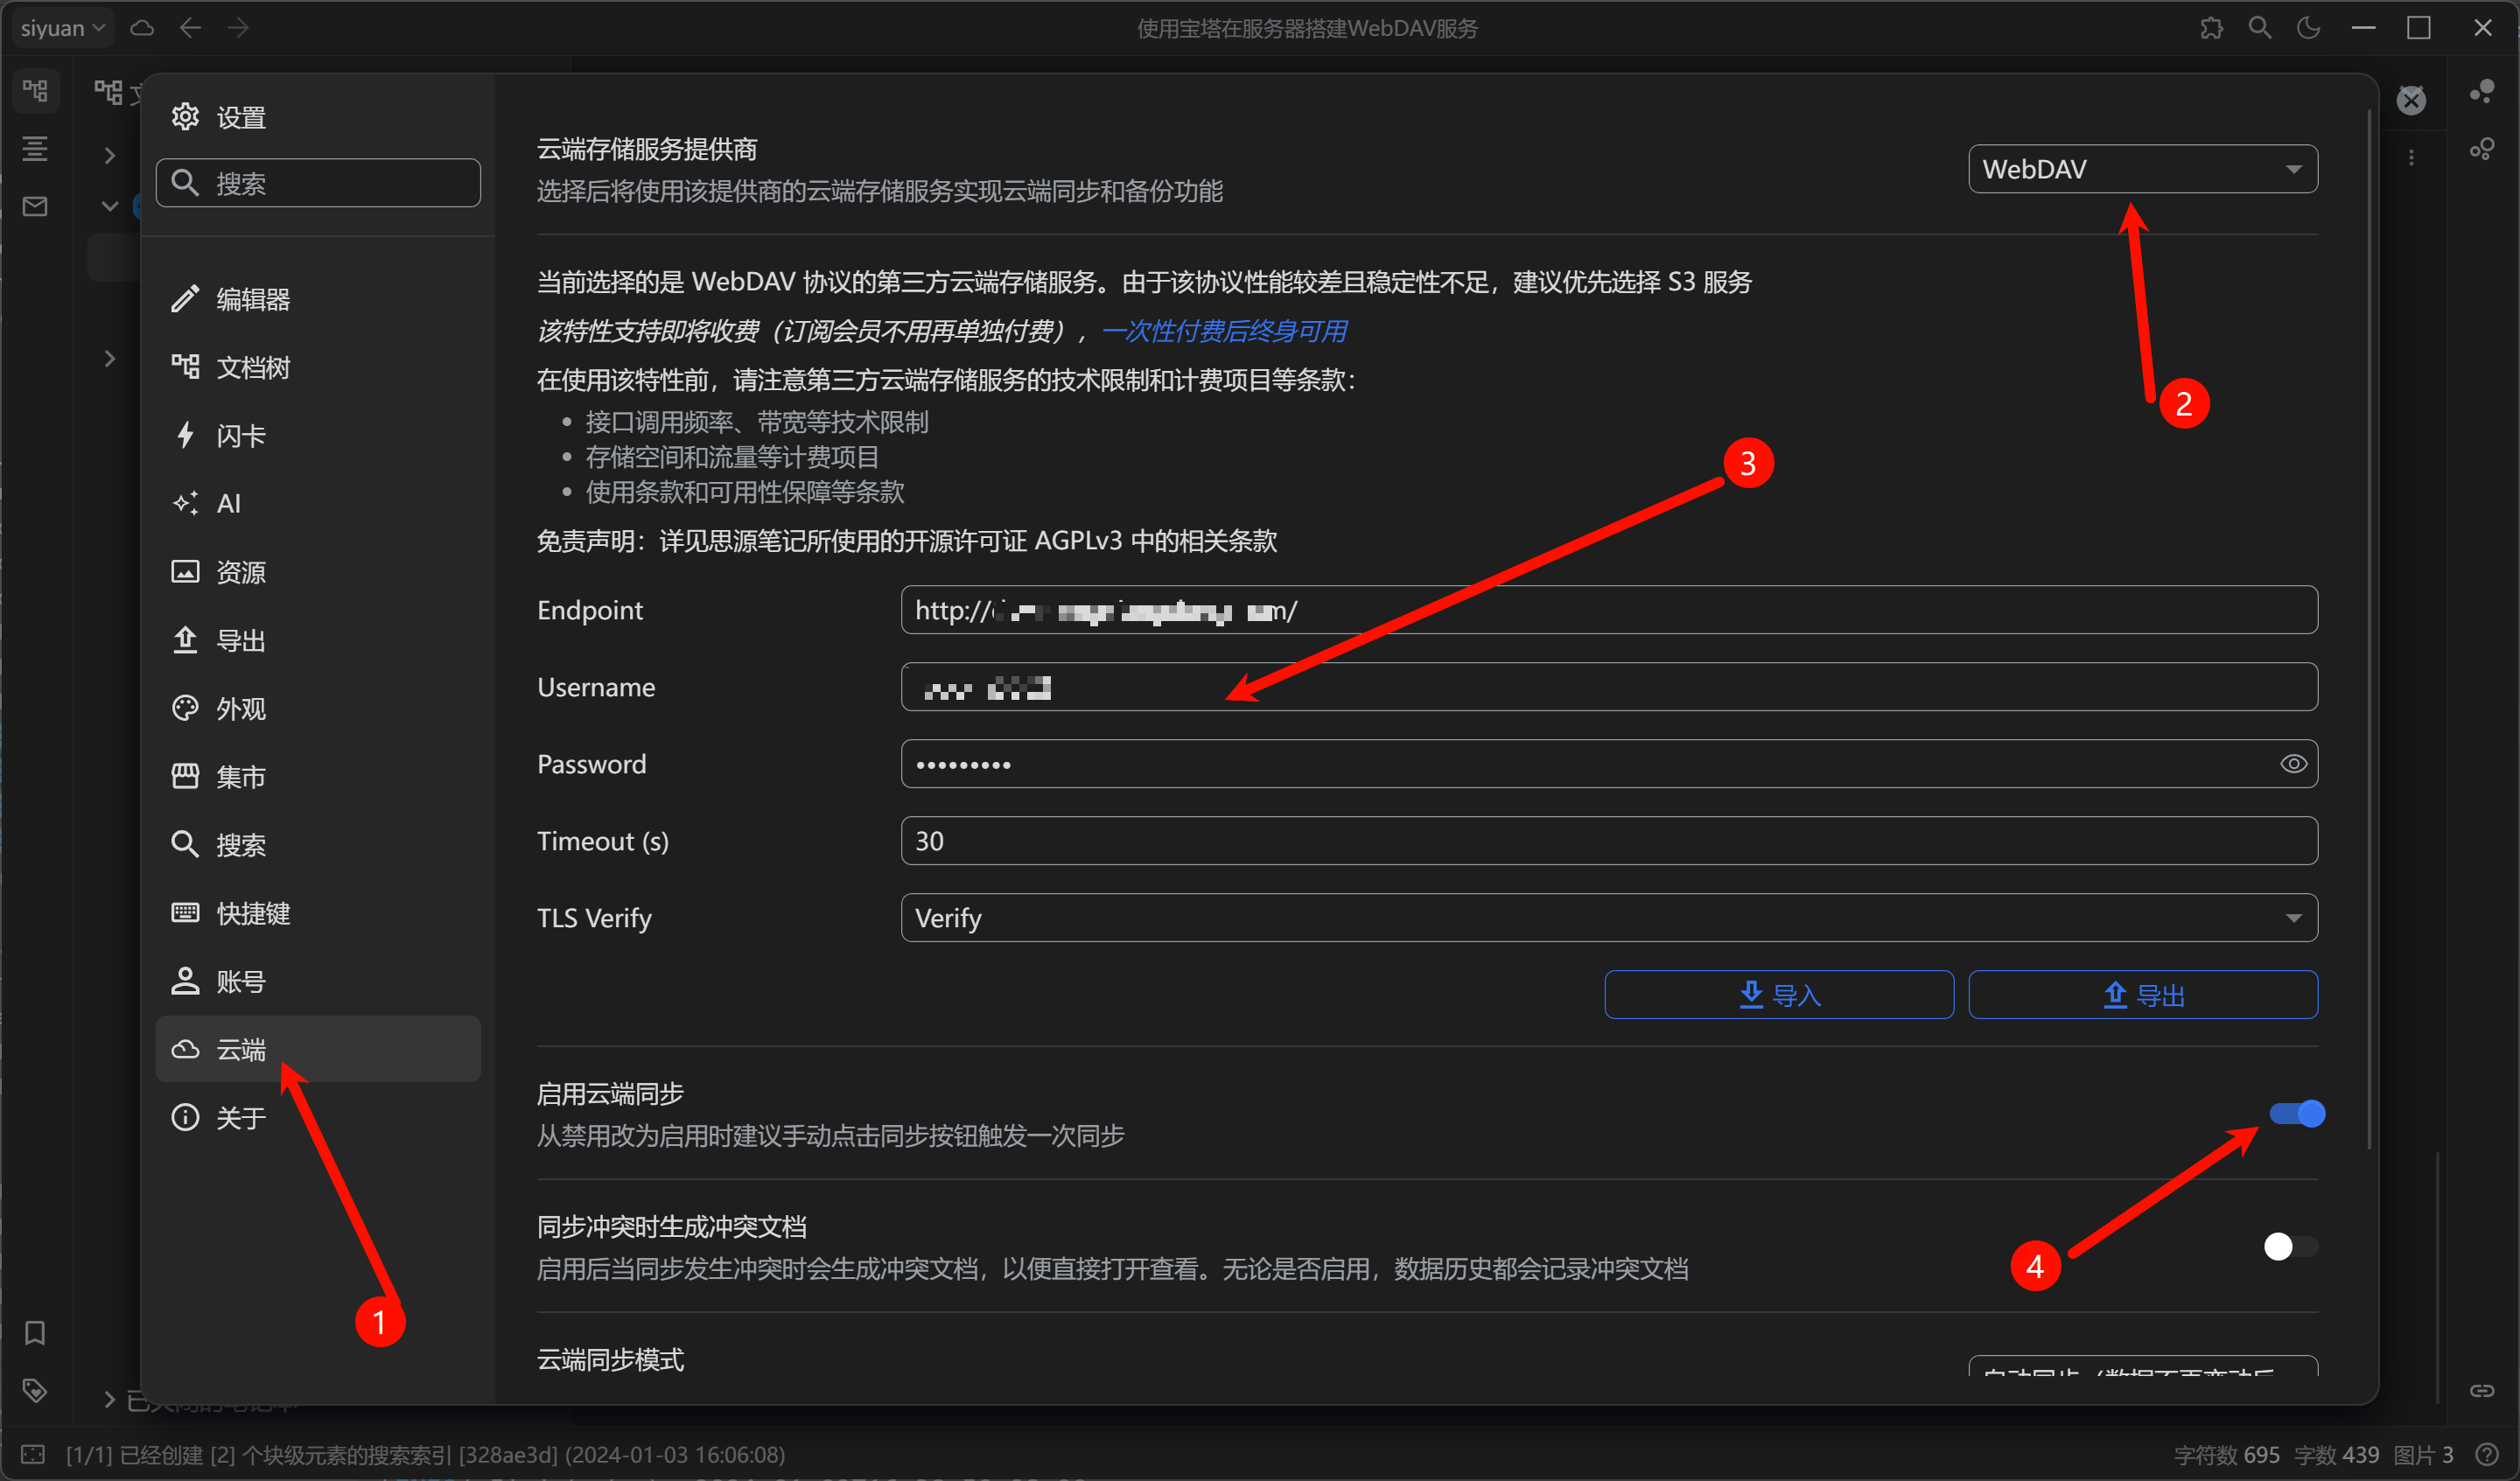This screenshot has width=2520, height=1481.
Task: Open the graph view dock icon
Action: (2482, 91)
